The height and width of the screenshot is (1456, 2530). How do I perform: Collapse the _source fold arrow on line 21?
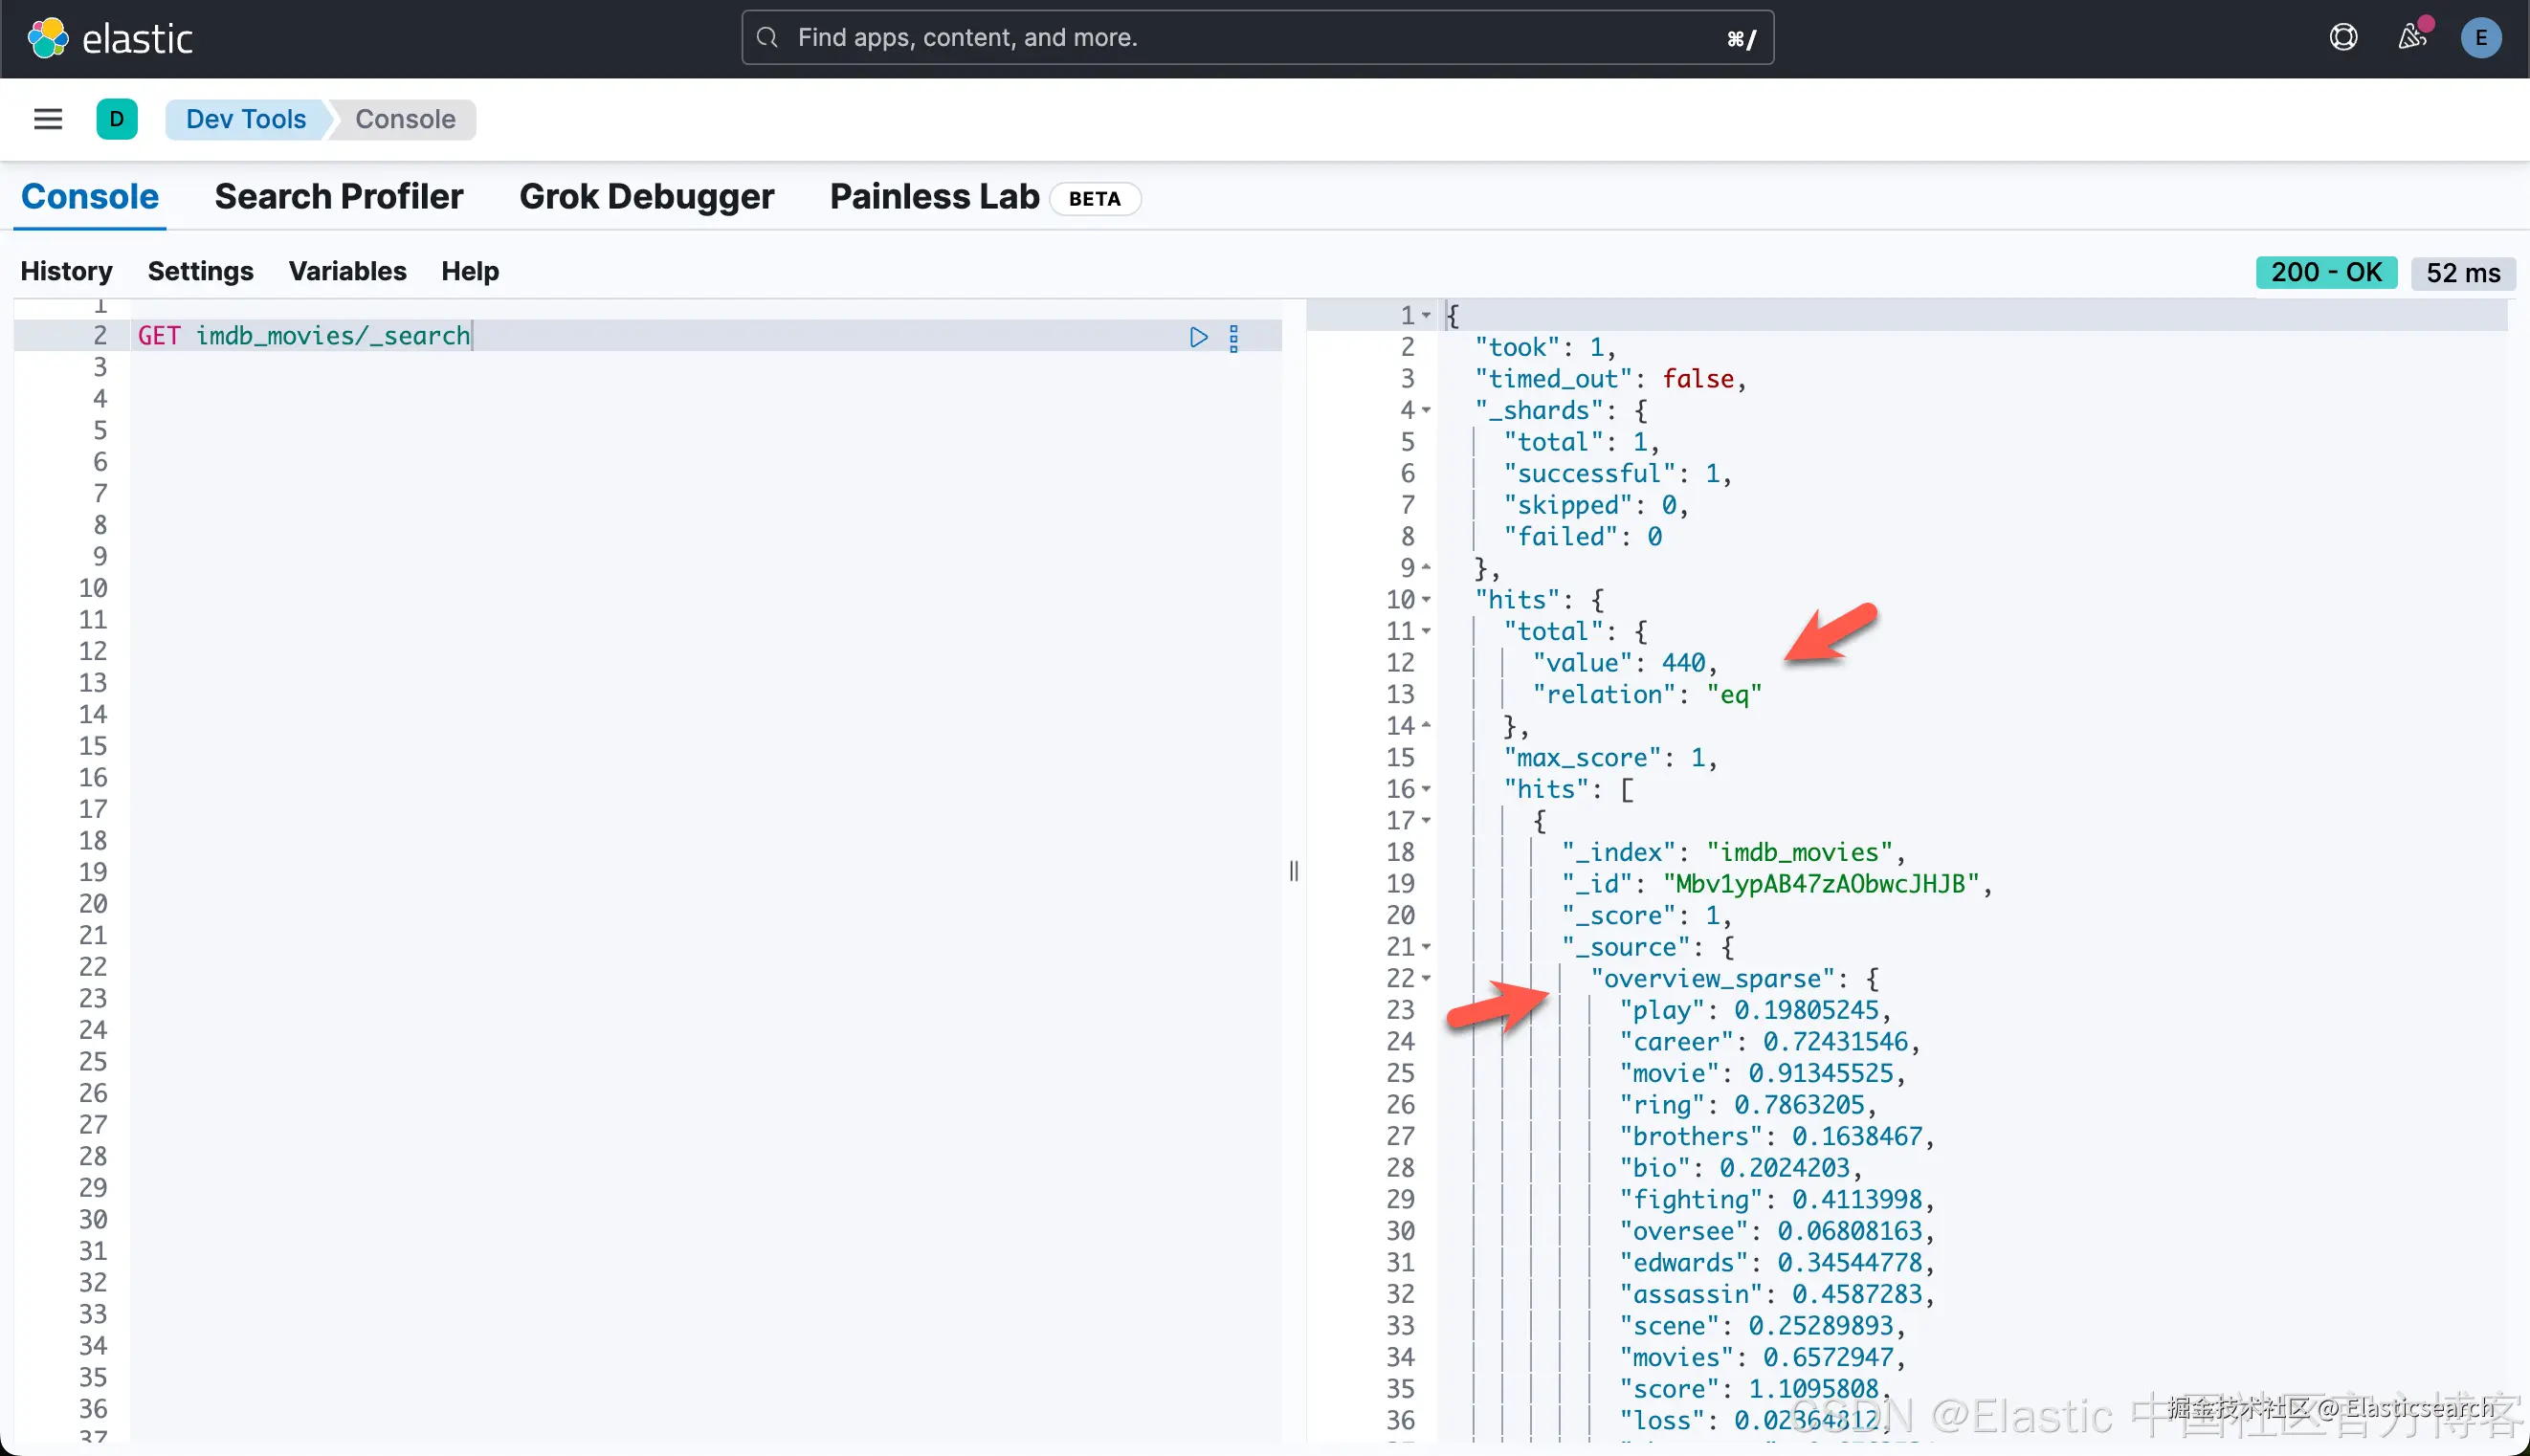point(1427,947)
